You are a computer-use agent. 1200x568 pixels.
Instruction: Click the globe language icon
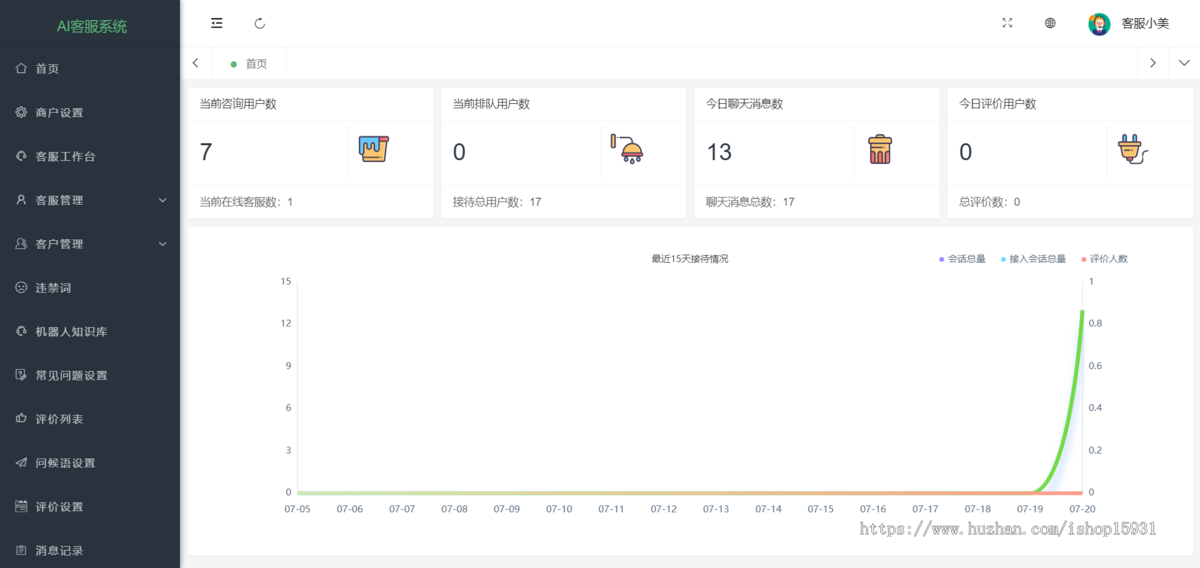[x=1050, y=23]
